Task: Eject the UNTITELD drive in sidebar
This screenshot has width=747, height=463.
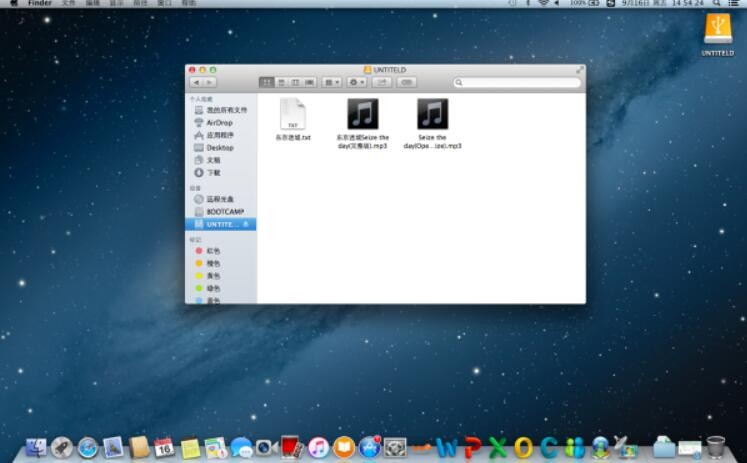Action: [x=246, y=224]
